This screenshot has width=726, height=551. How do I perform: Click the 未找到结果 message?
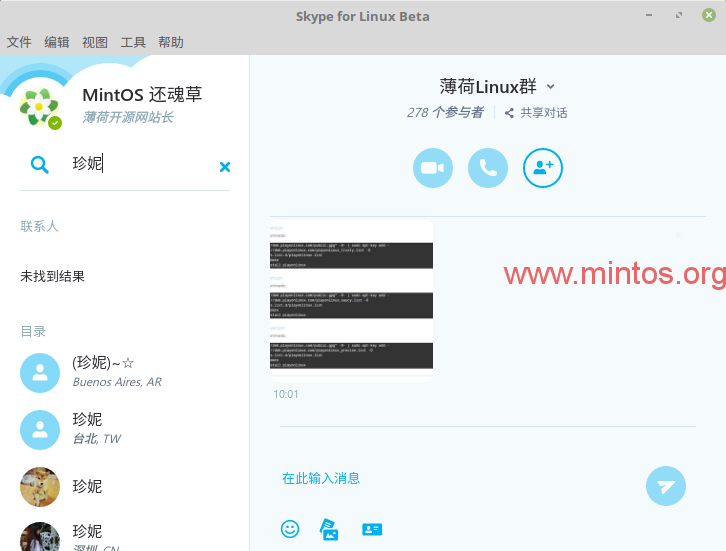pyautogui.click(x=53, y=276)
